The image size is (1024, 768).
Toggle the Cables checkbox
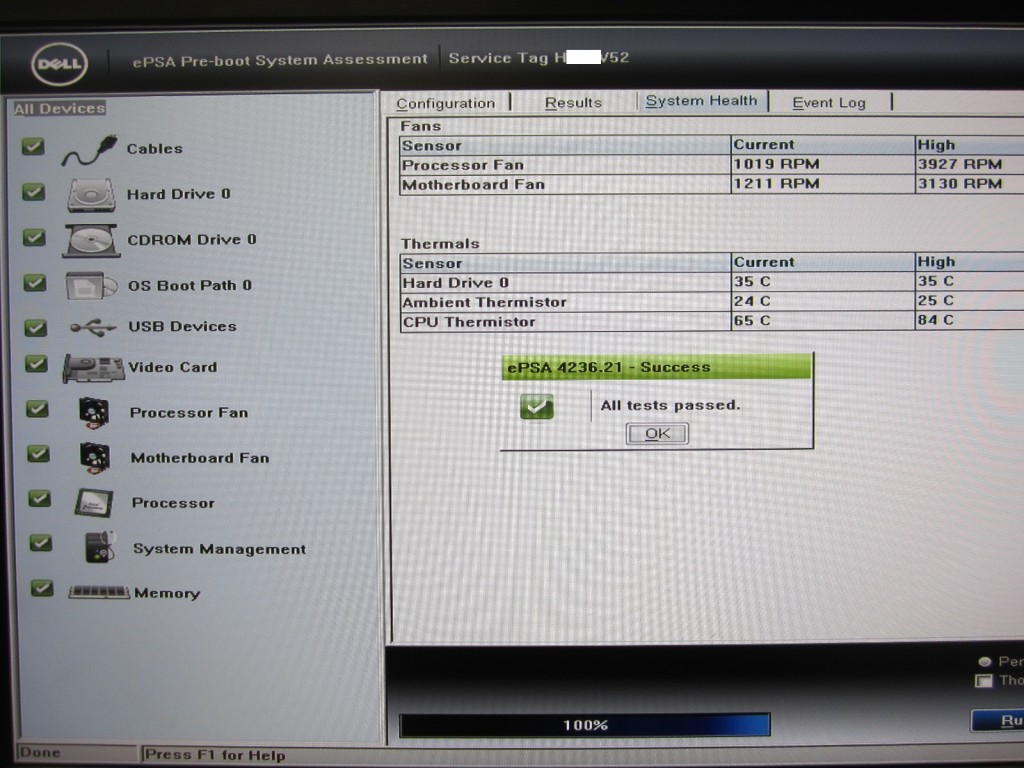[x=33, y=146]
